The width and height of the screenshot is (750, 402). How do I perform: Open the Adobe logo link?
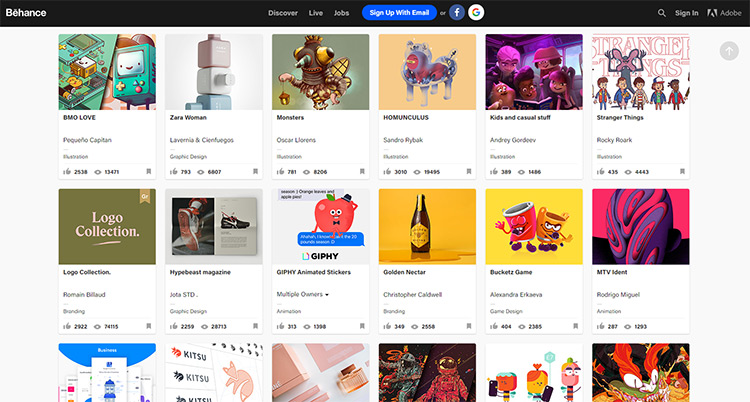pyautogui.click(x=724, y=13)
